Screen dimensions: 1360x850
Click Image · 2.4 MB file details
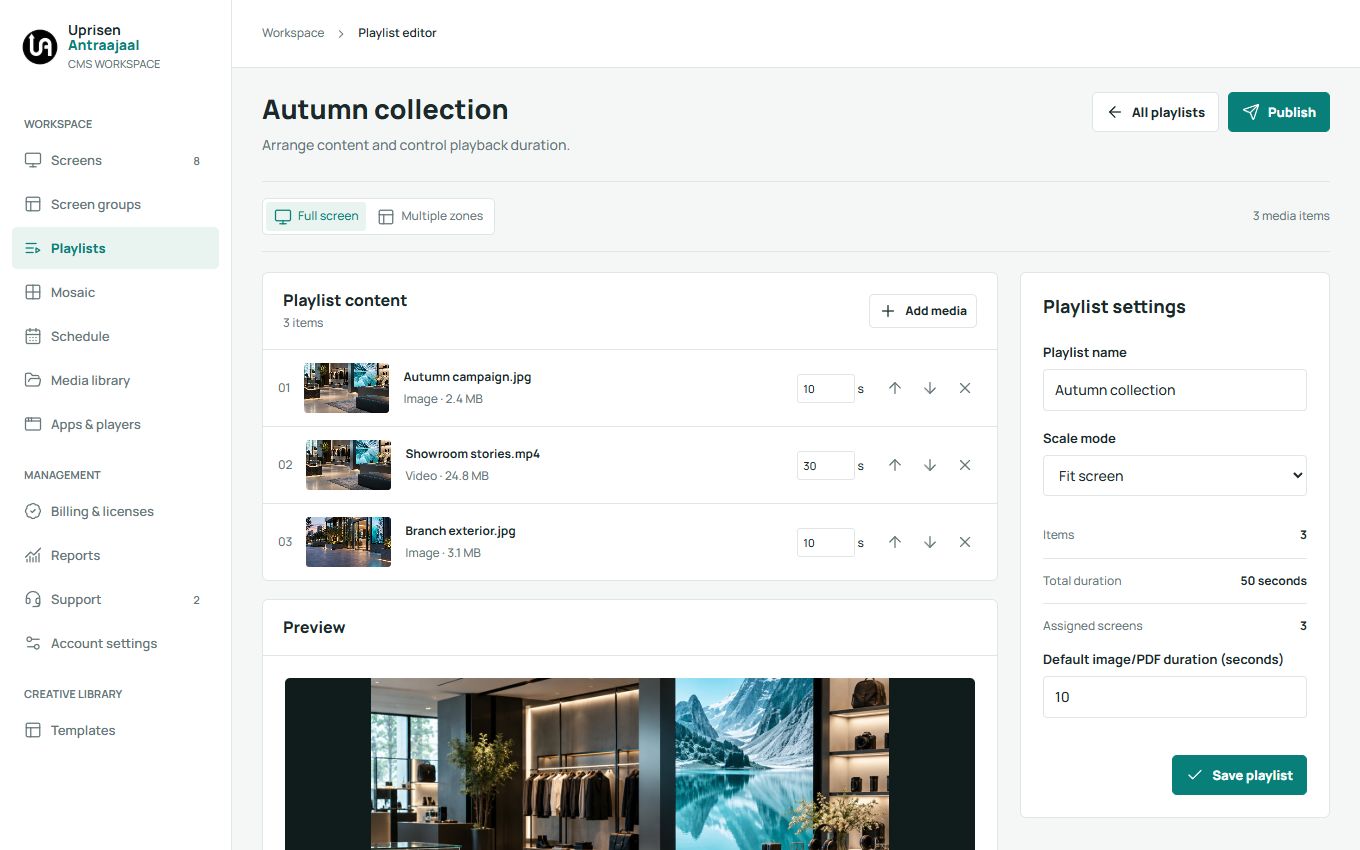click(443, 399)
